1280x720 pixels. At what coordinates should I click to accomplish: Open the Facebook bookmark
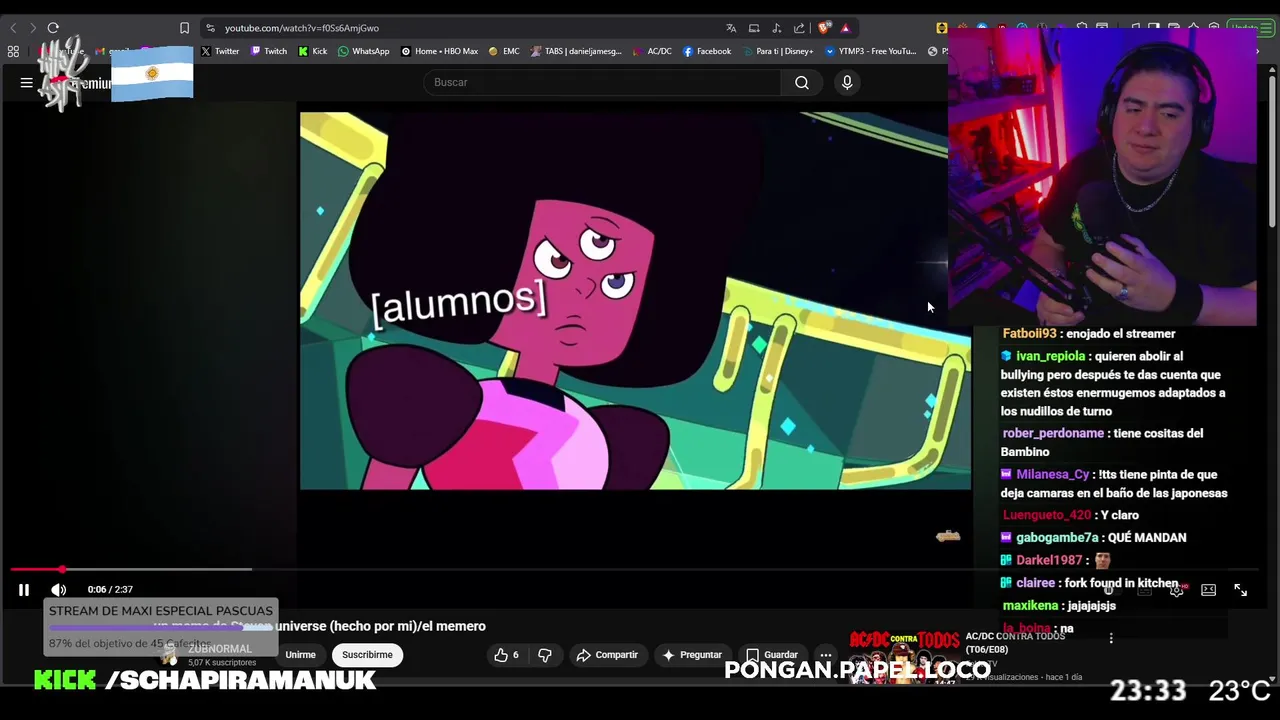(707, 51)
